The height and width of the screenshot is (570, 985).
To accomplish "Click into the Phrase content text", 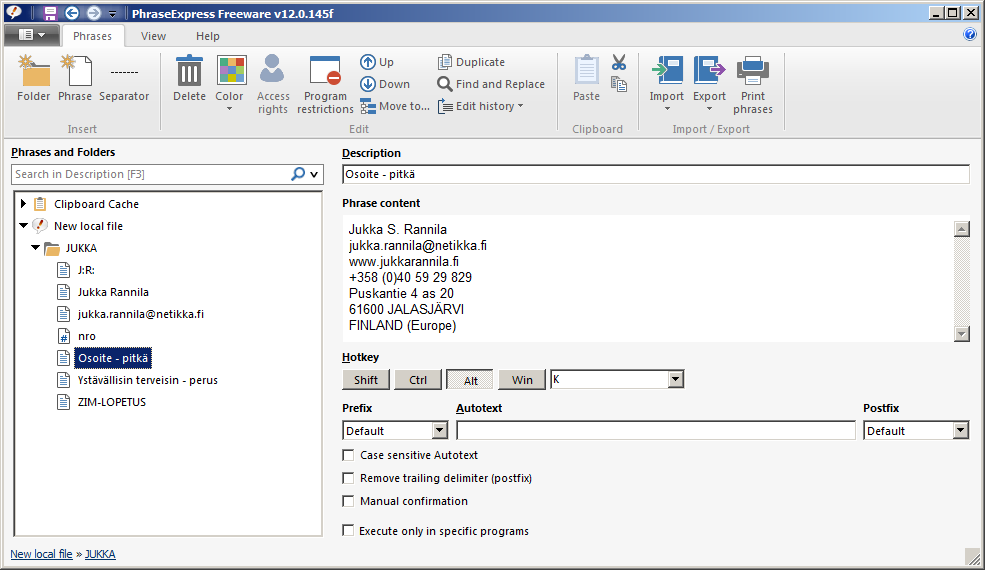I will point(647,278).
